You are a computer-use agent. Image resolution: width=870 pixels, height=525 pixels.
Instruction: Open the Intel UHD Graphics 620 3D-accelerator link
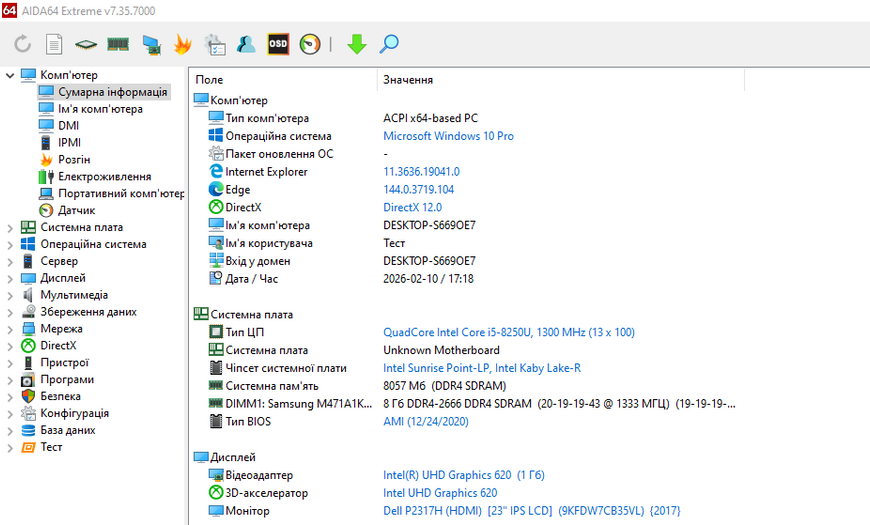(x=440, y=493)
